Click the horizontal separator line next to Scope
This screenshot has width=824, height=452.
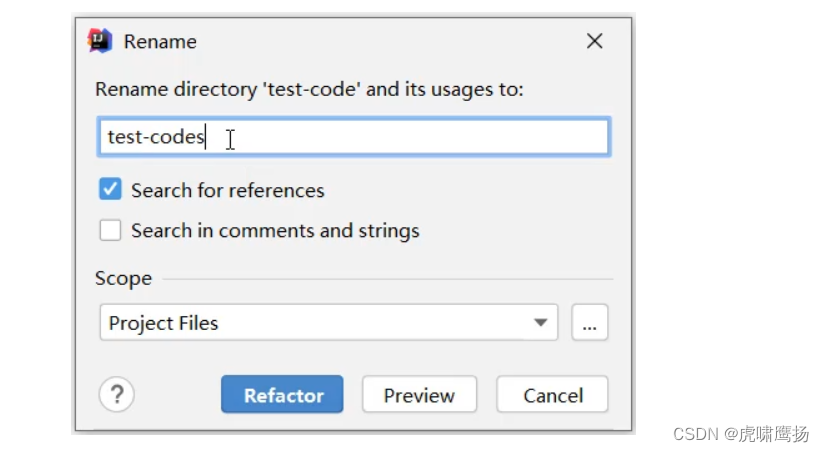coord(388,280)
